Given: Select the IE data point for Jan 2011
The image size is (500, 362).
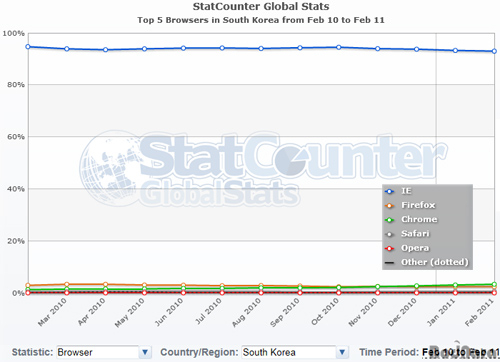Looking at the screenshot, I should 455,51.
